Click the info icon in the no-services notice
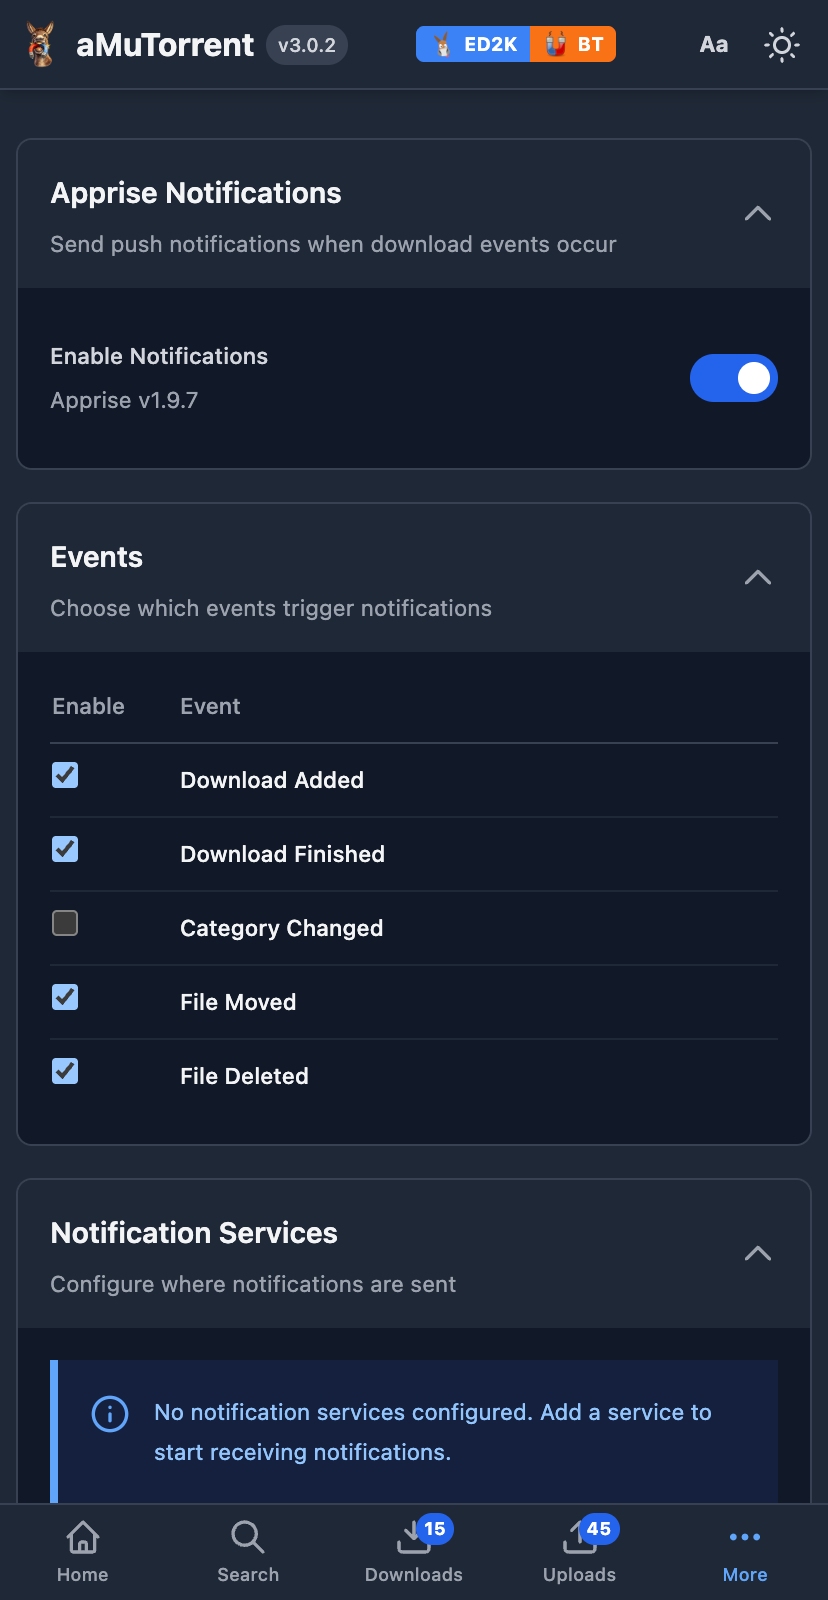 (110, 1413)
